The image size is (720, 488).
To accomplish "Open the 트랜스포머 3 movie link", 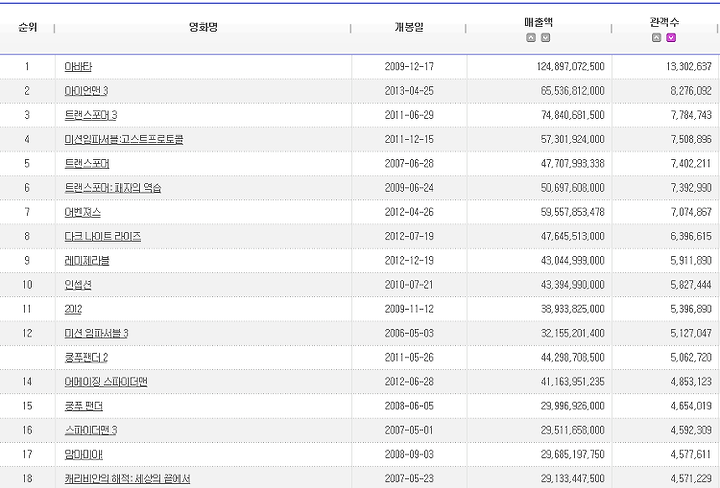I will click(91, 115).
